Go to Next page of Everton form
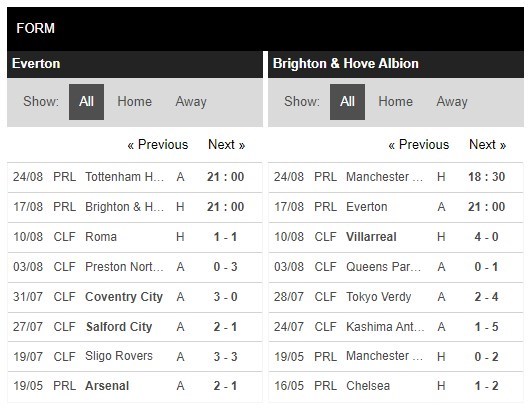Image resolution: width=530 pixels, height=415 pixels. coord(226,145)
